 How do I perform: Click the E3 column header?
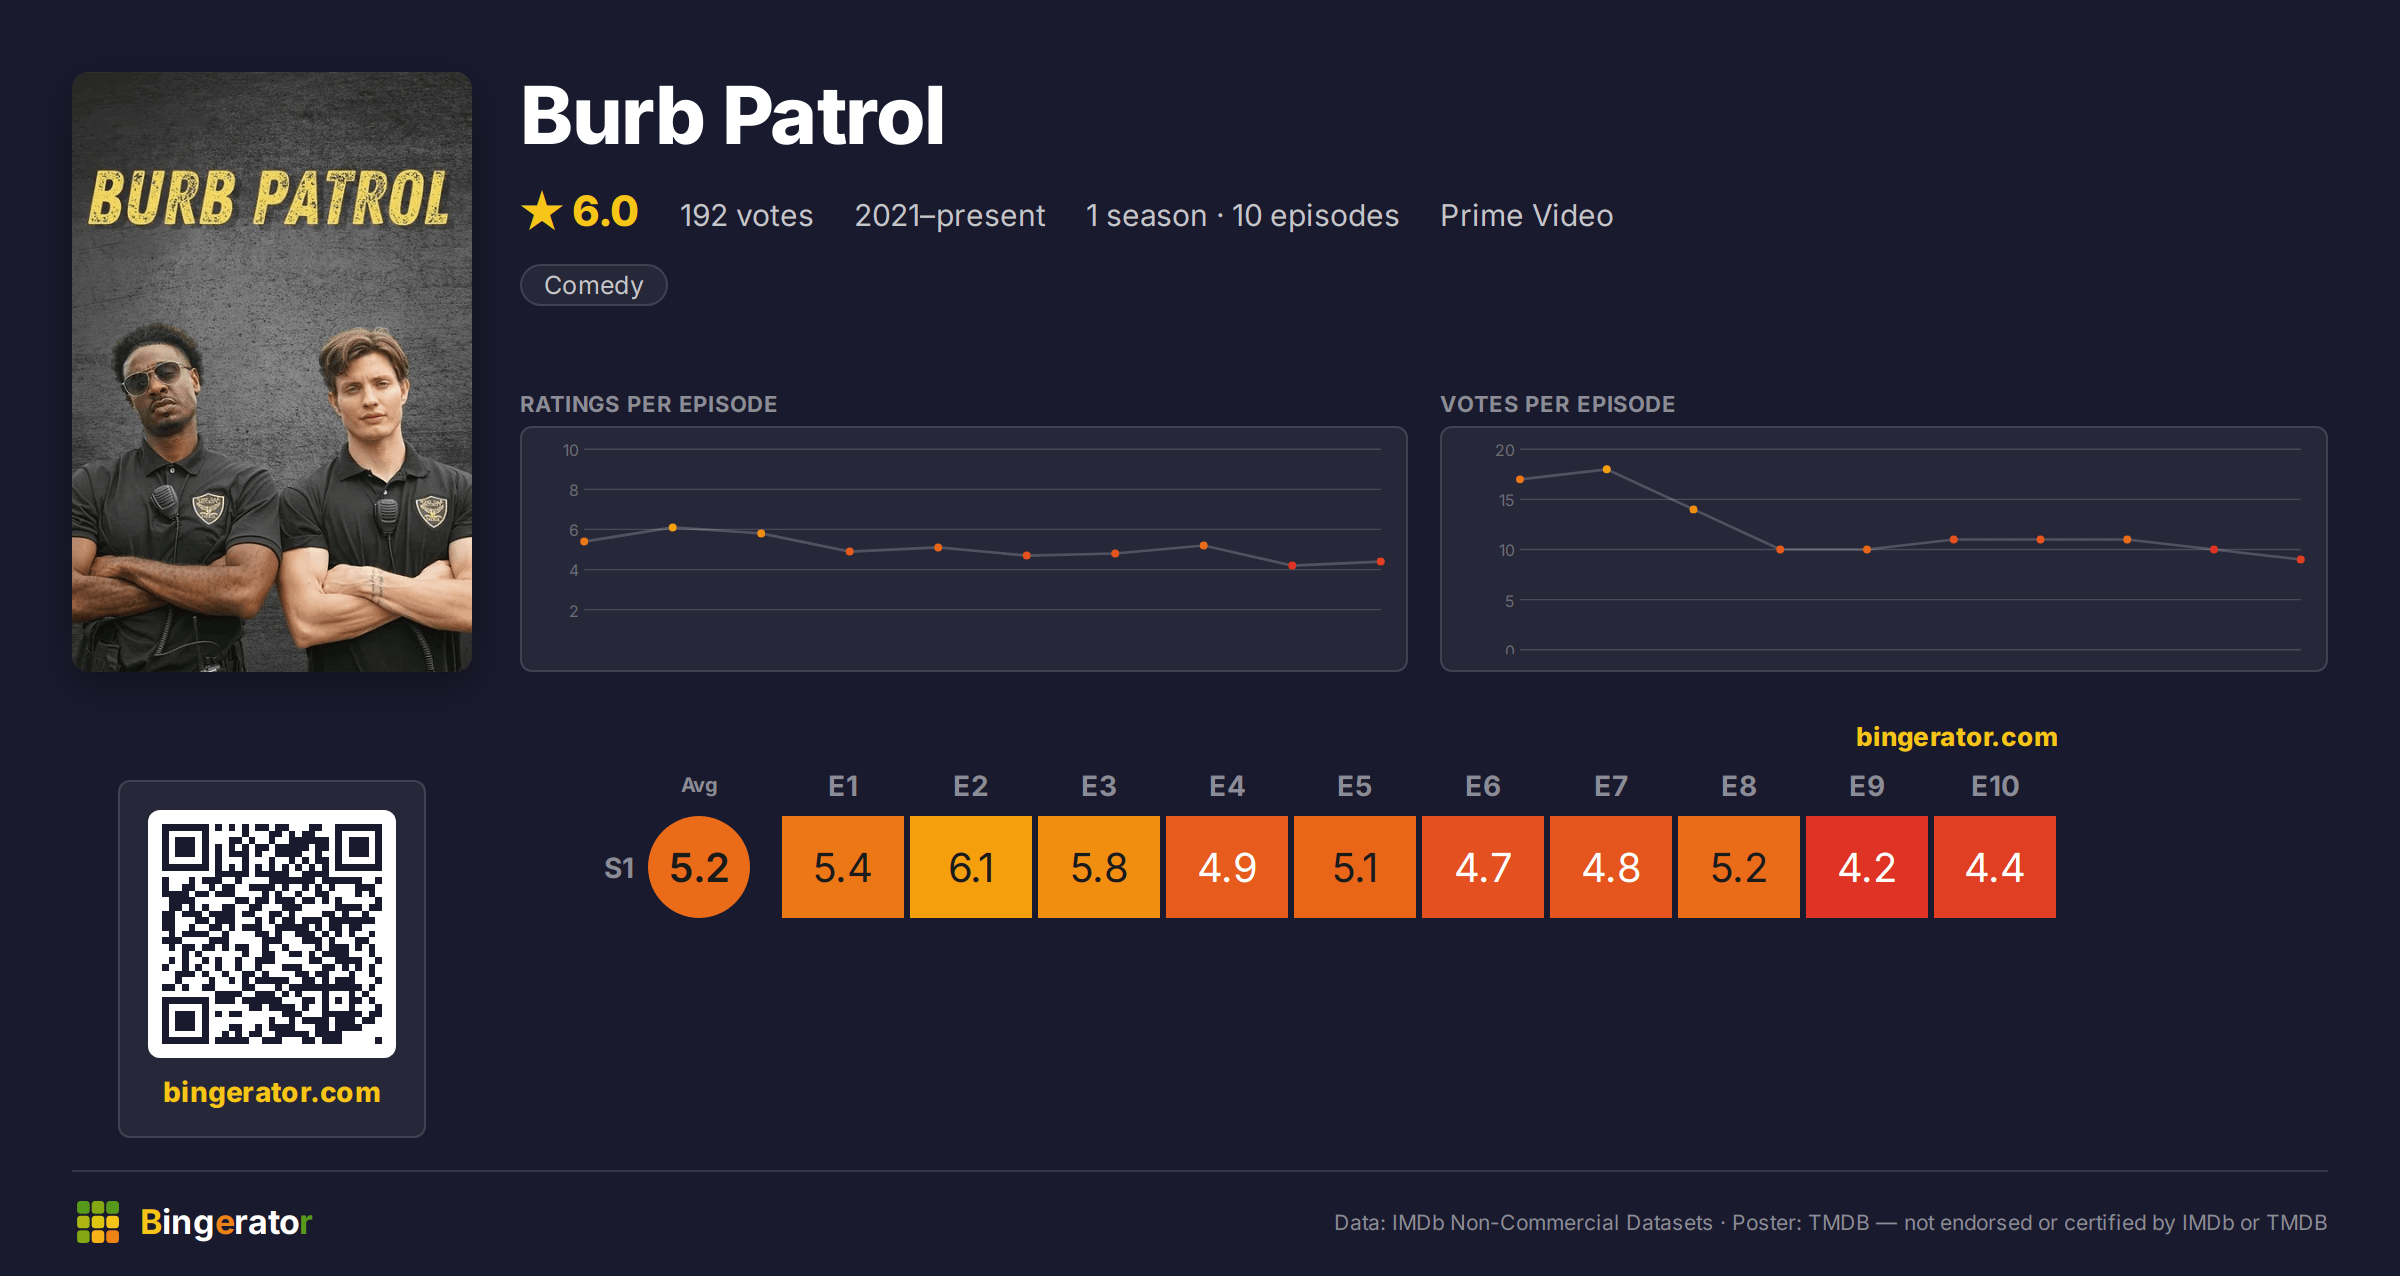click(x=1099, y=786)
